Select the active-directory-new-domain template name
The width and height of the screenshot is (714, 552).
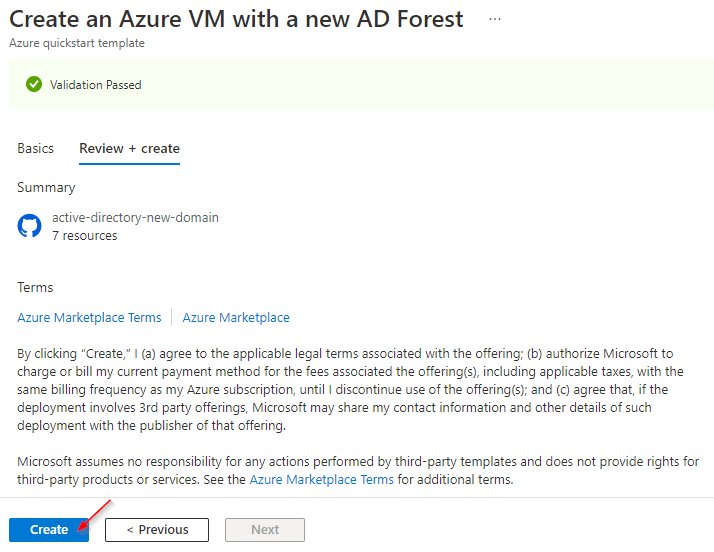(135, 218)
